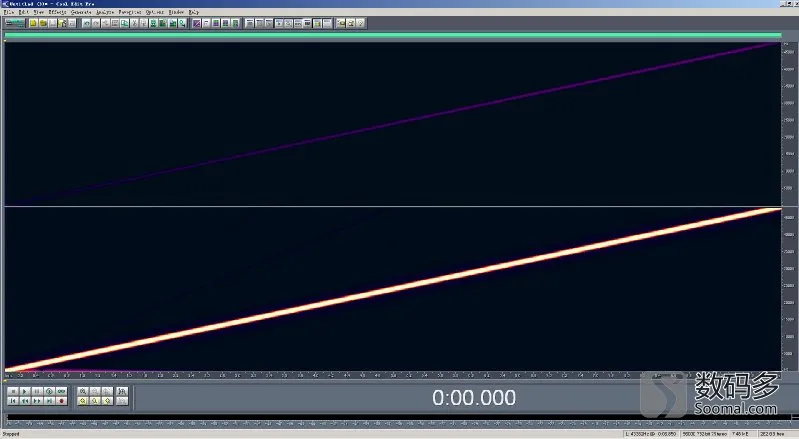The image size is (799, 439).
Task: Click Zoom In Horizontally icon
Action: click(x=83, y=392)
